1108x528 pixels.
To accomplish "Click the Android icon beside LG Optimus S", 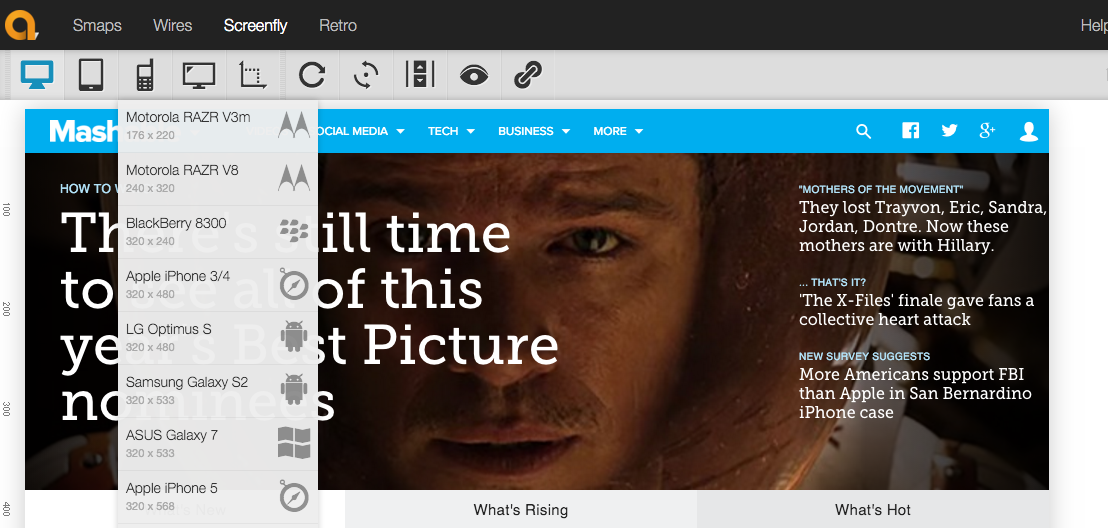I will (x=294, y=336).
